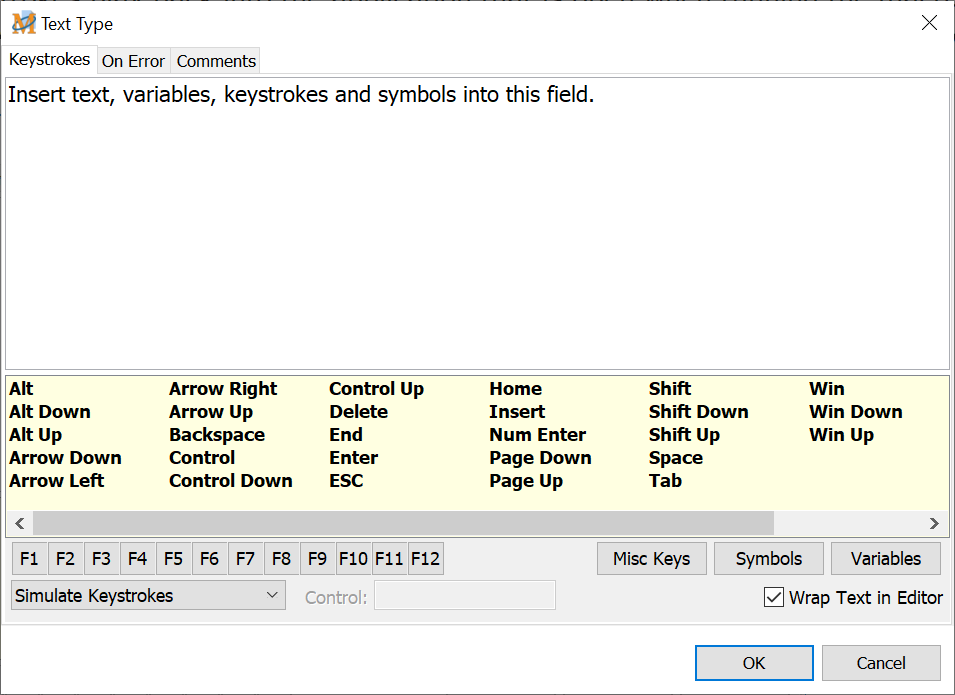Image resolution: width=955 pixels, height=695 pixels.
Task: Confirm with the OK button
Action: [x=754, y=663]
